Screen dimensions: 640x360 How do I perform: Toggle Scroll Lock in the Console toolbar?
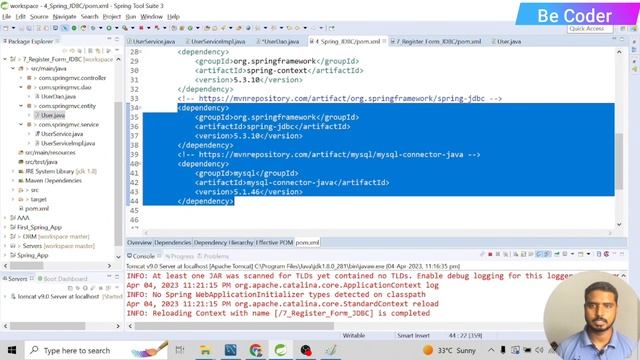pyautogui.click(x=523, y=254)
